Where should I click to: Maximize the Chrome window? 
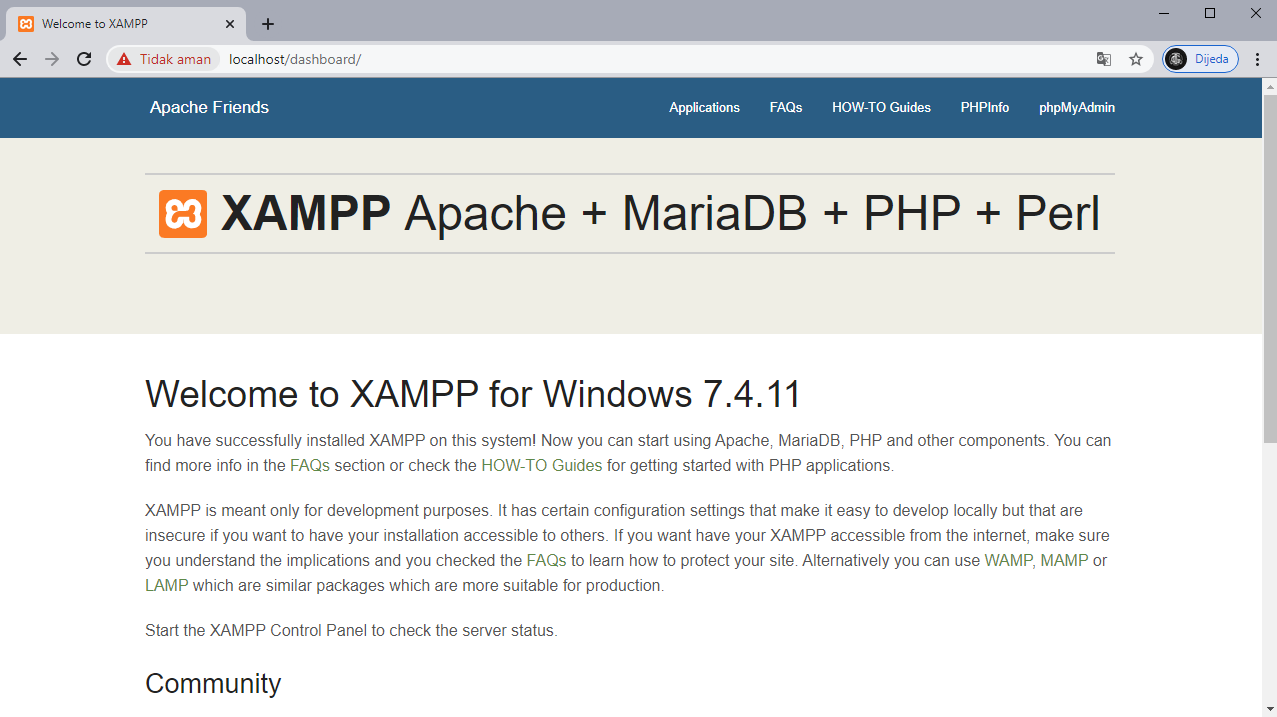pyautogui.click(x=1210, y=13)
